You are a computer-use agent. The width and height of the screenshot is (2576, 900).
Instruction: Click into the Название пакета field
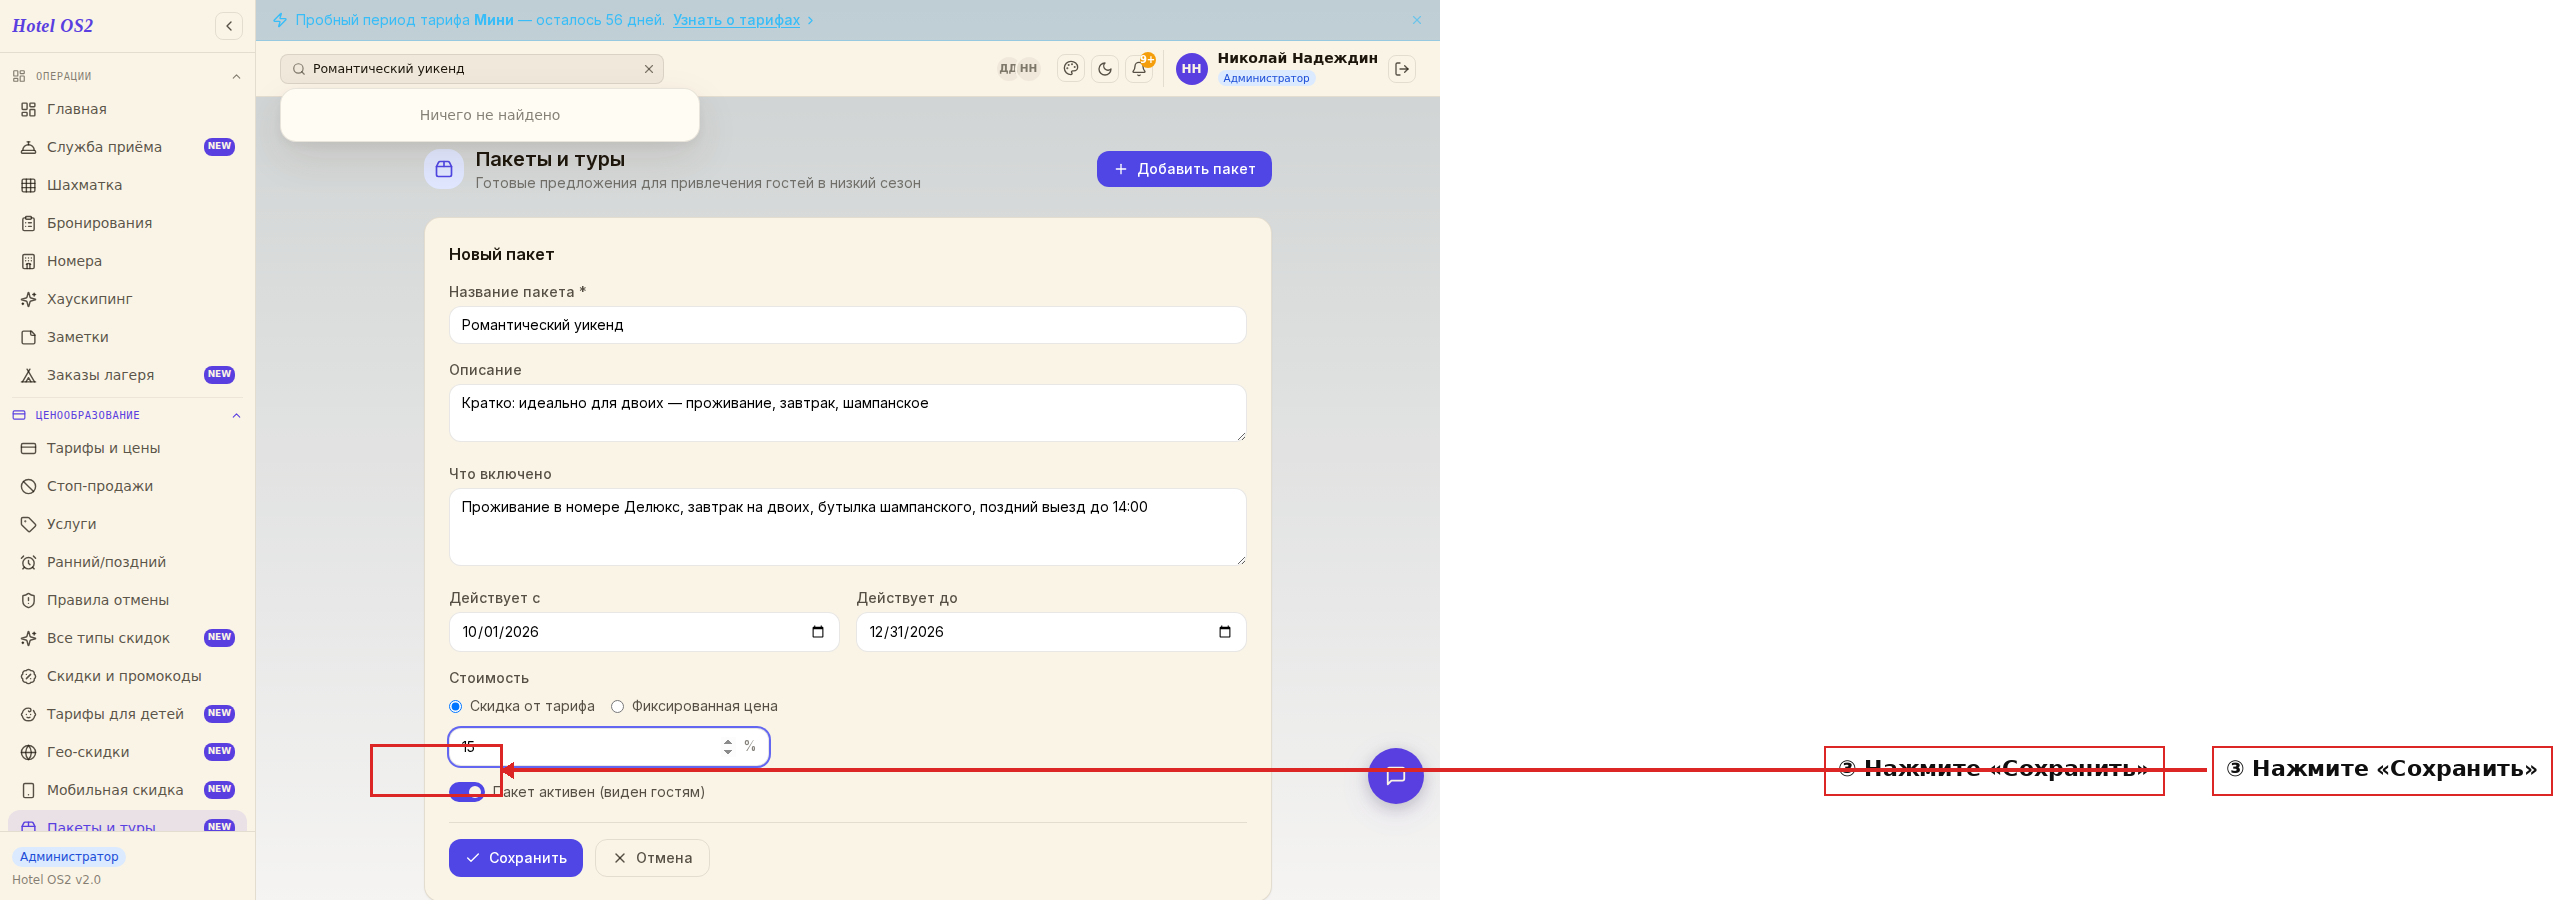848,325
